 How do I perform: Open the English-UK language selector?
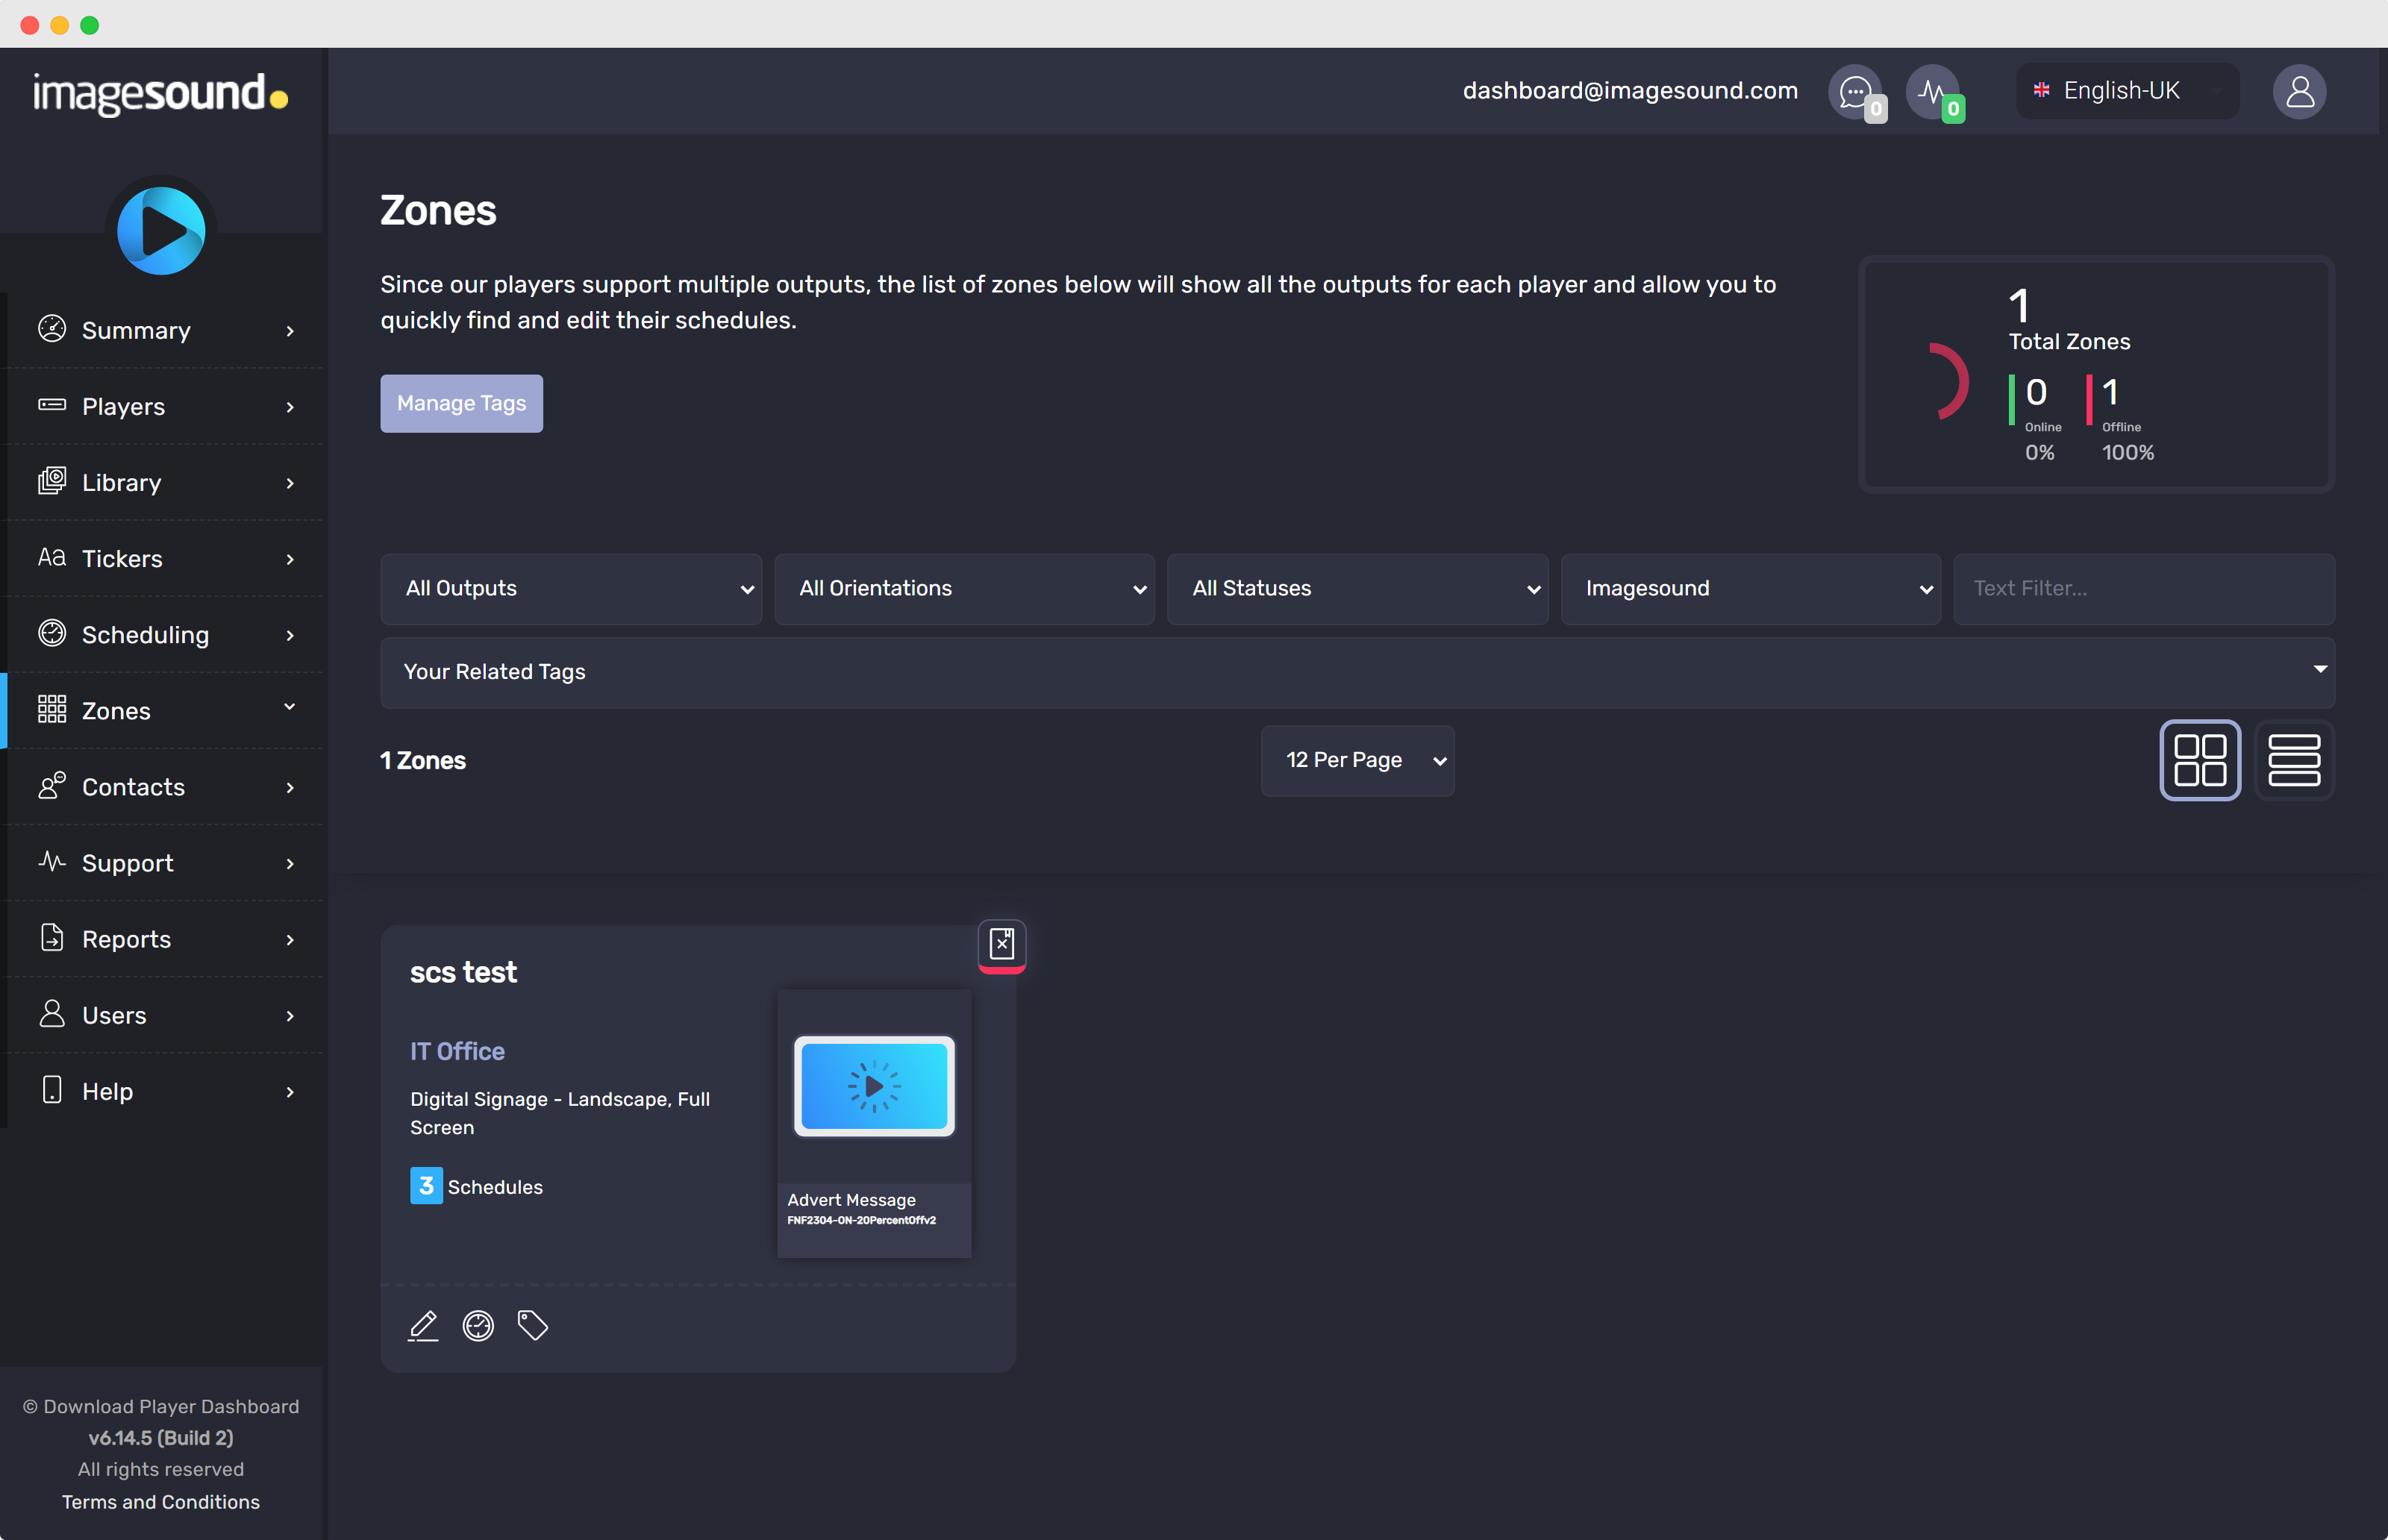(2127, 91)
